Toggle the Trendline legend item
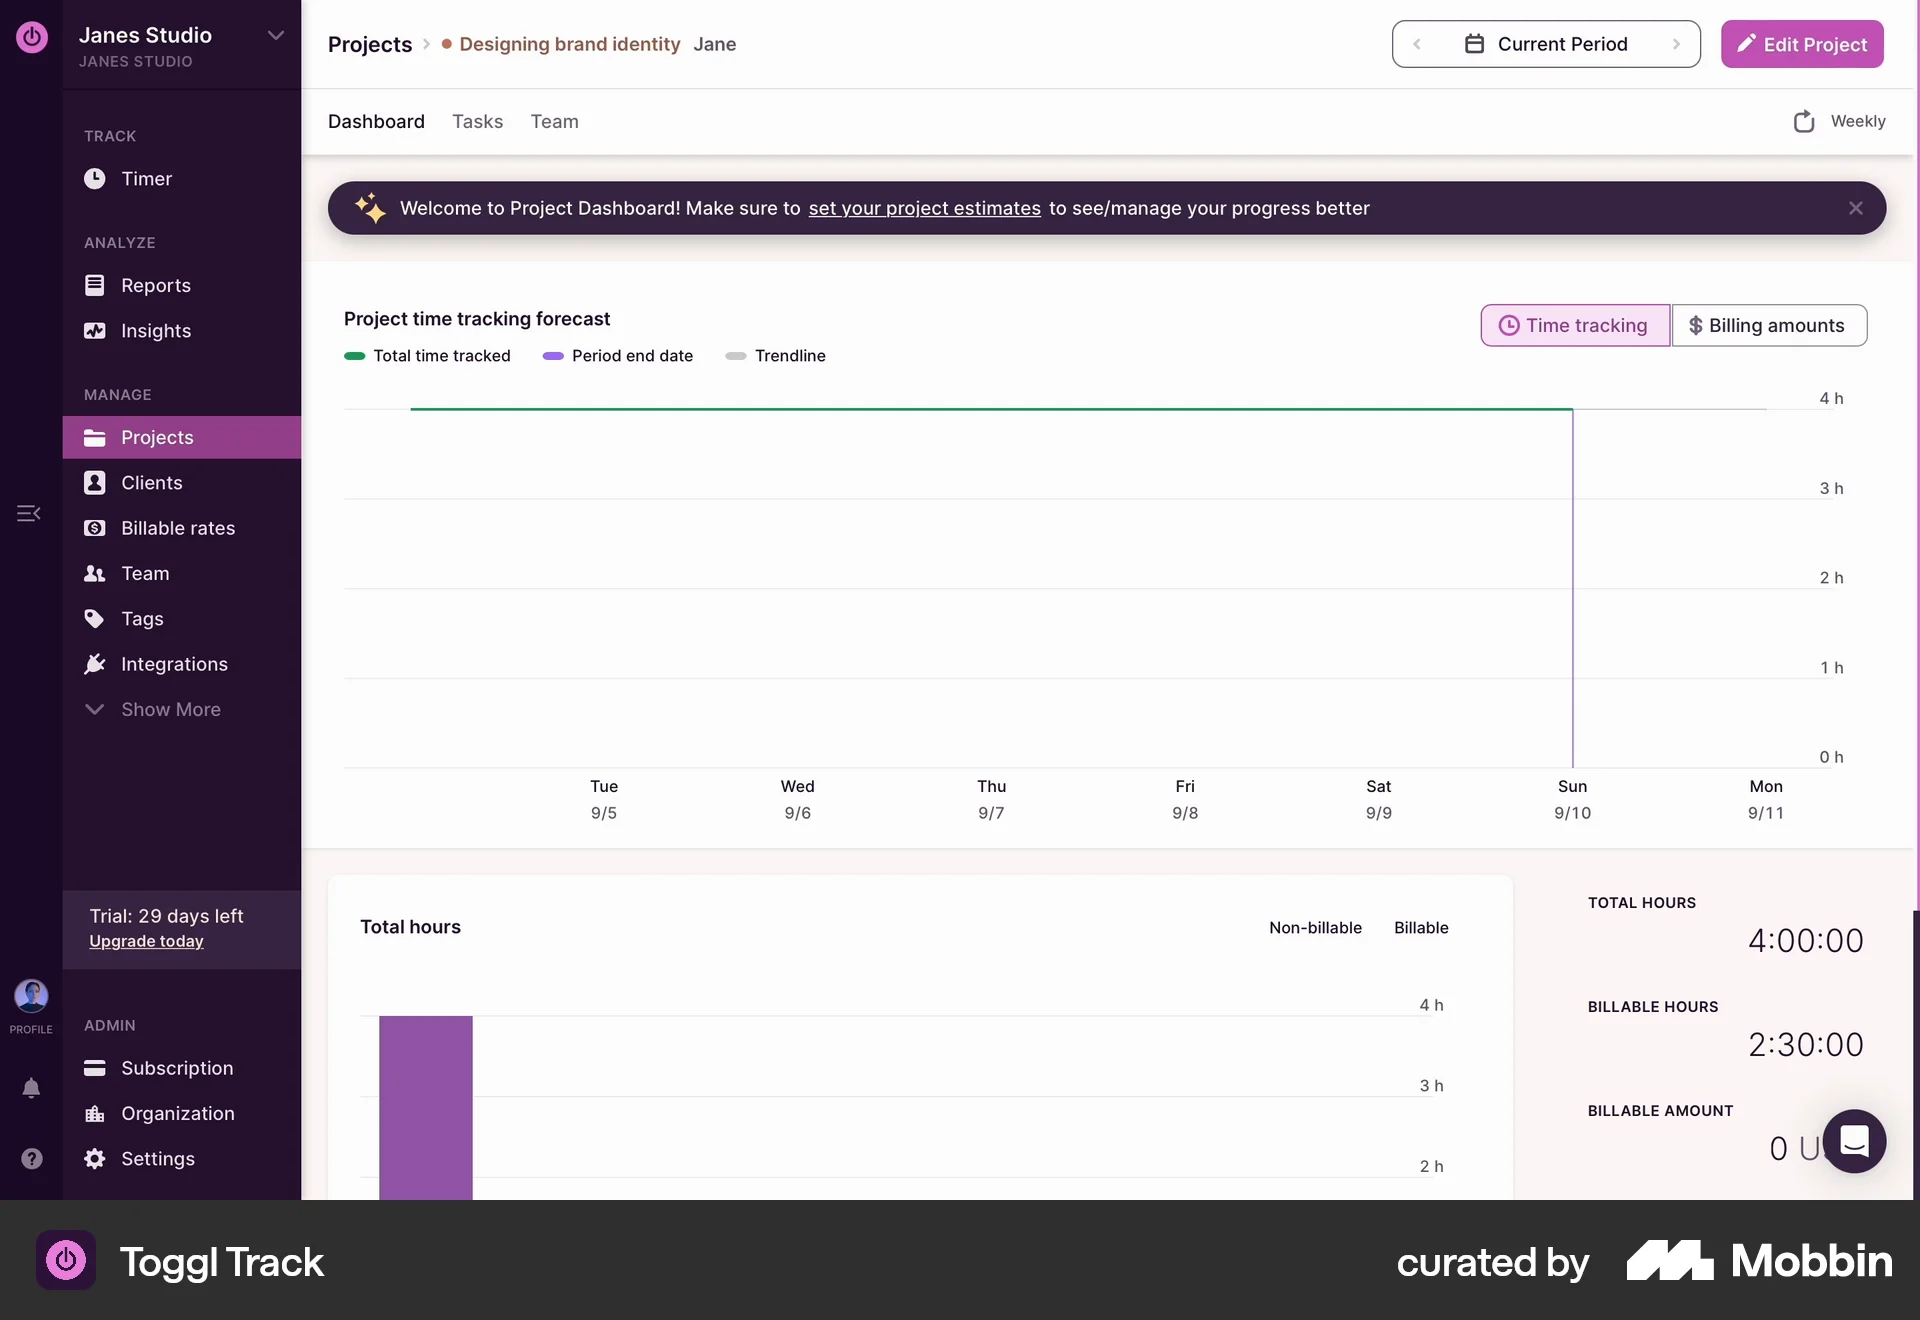The width and height of the screenshot is (1920, 1320). pyautogui.click(x=776, y=355)
